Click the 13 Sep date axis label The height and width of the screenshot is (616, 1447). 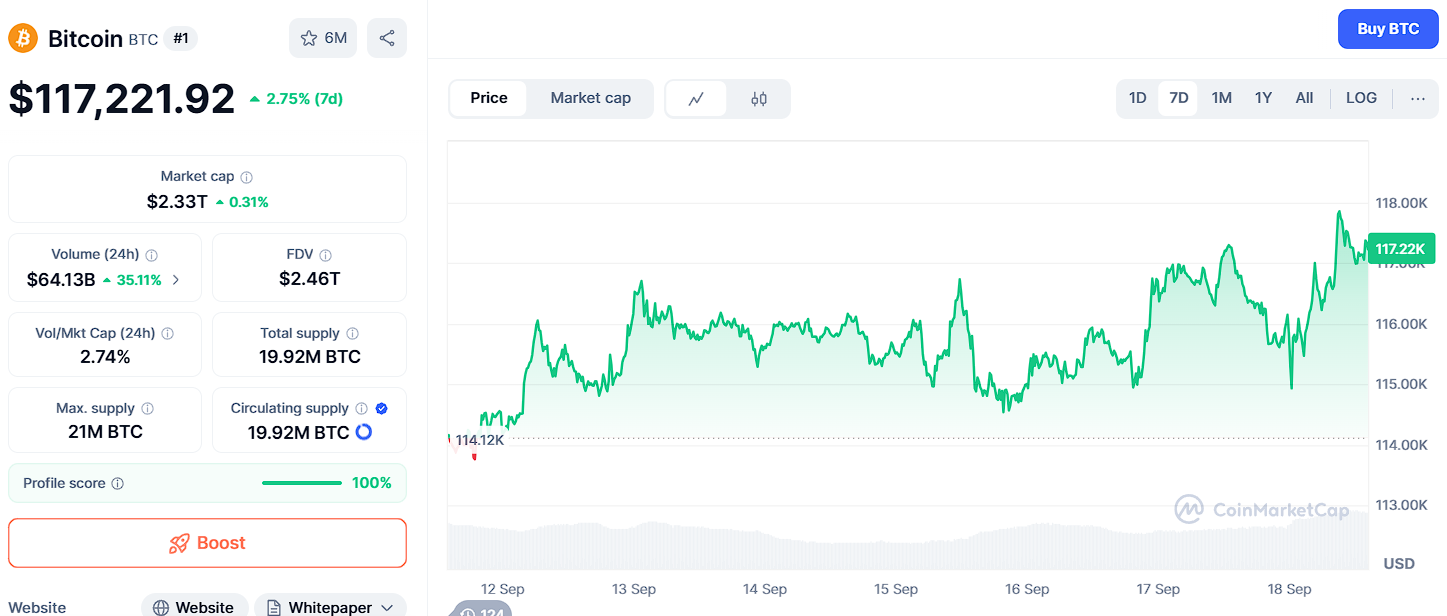pyautogui.click(x=634, y=589)
